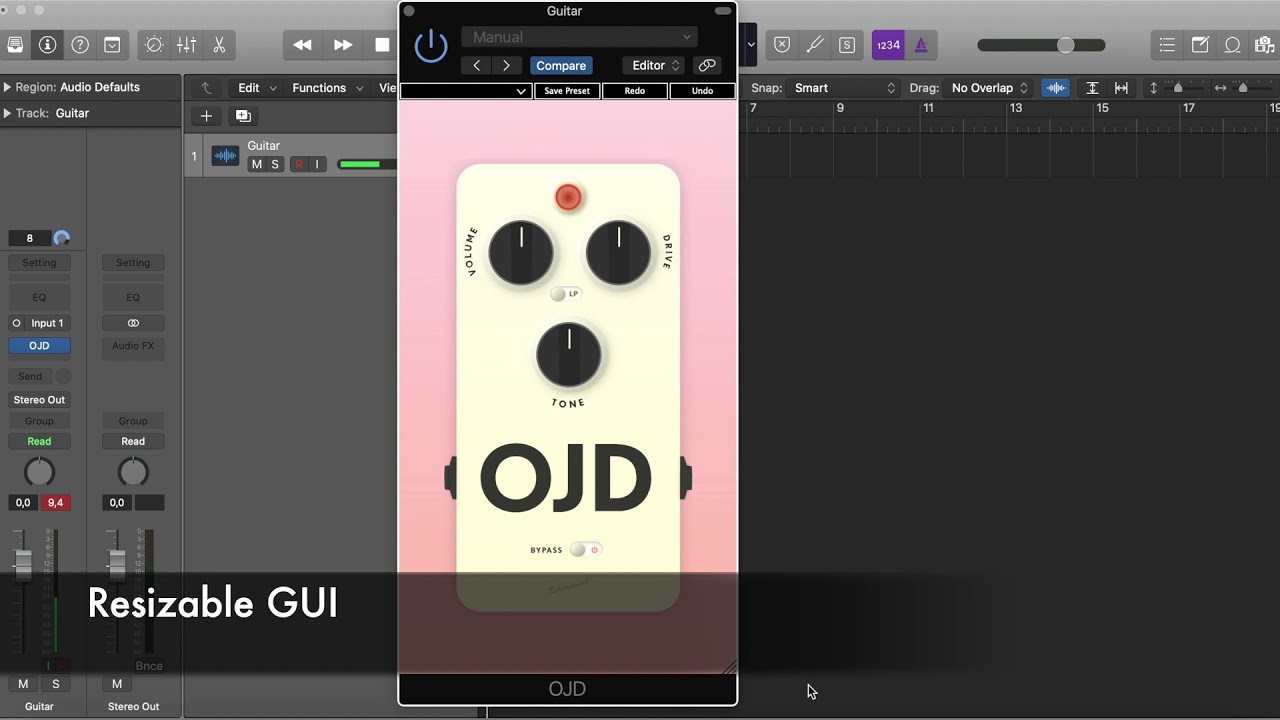Click the Undo button

coord(703,91)
